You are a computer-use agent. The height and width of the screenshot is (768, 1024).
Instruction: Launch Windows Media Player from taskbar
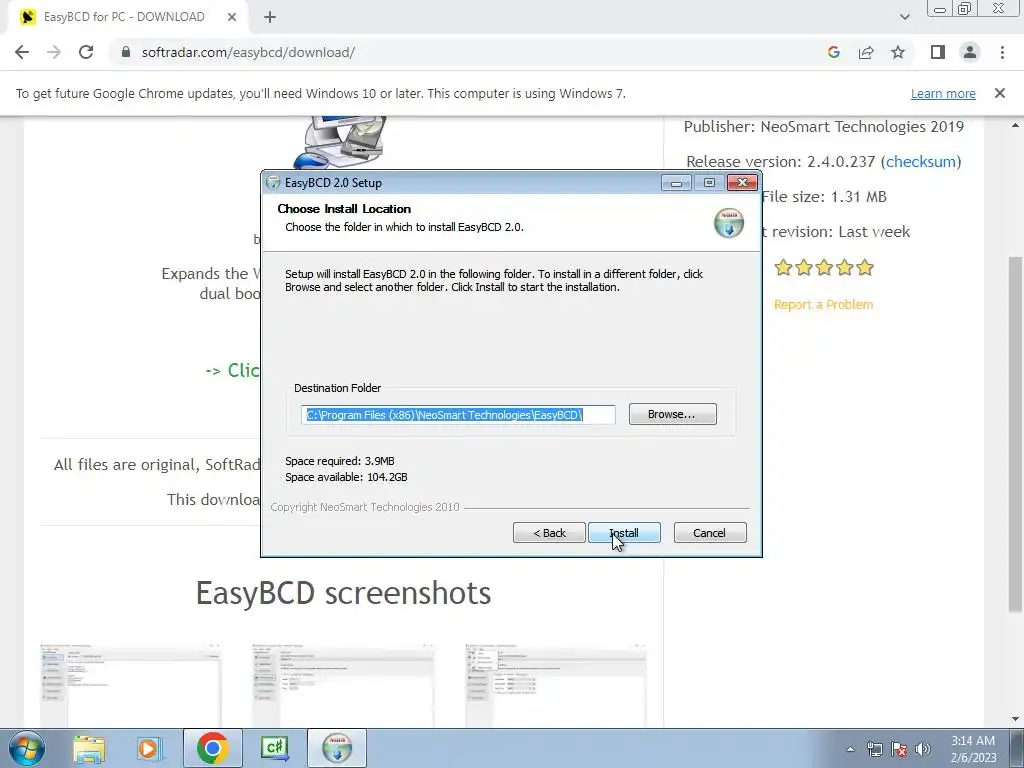pos(148,748)
